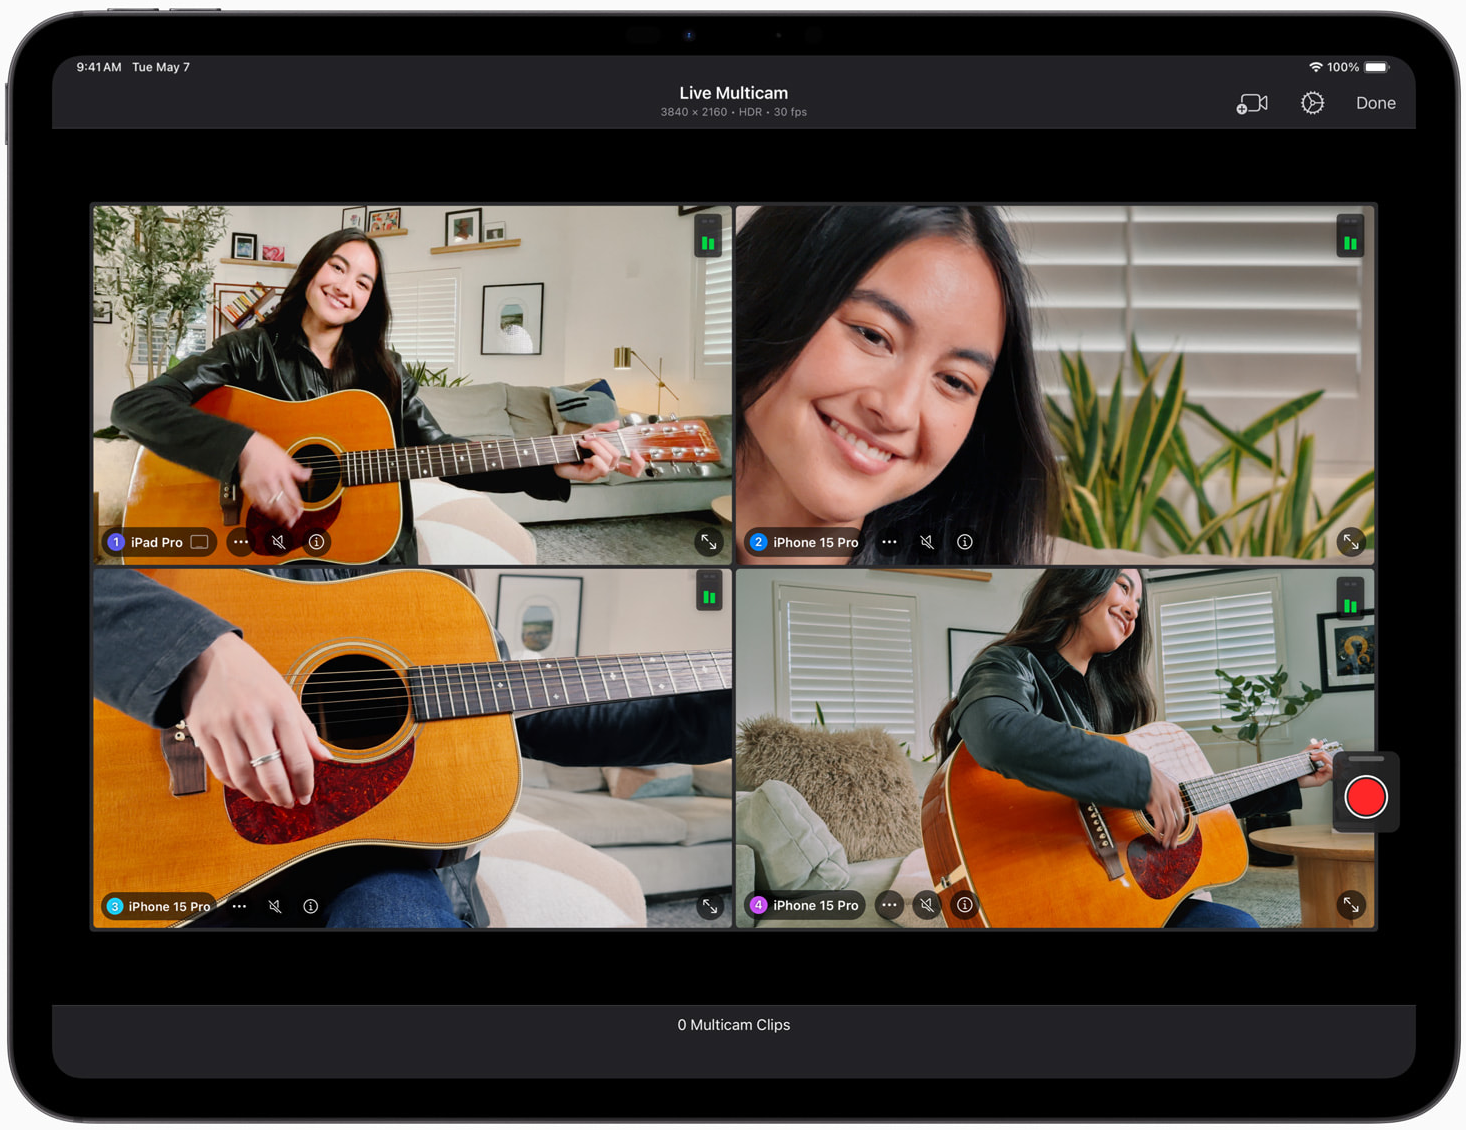Screen dimensions: 1466x1130
Task: Open more options for camera 2 iPhone
Action: 889,542
